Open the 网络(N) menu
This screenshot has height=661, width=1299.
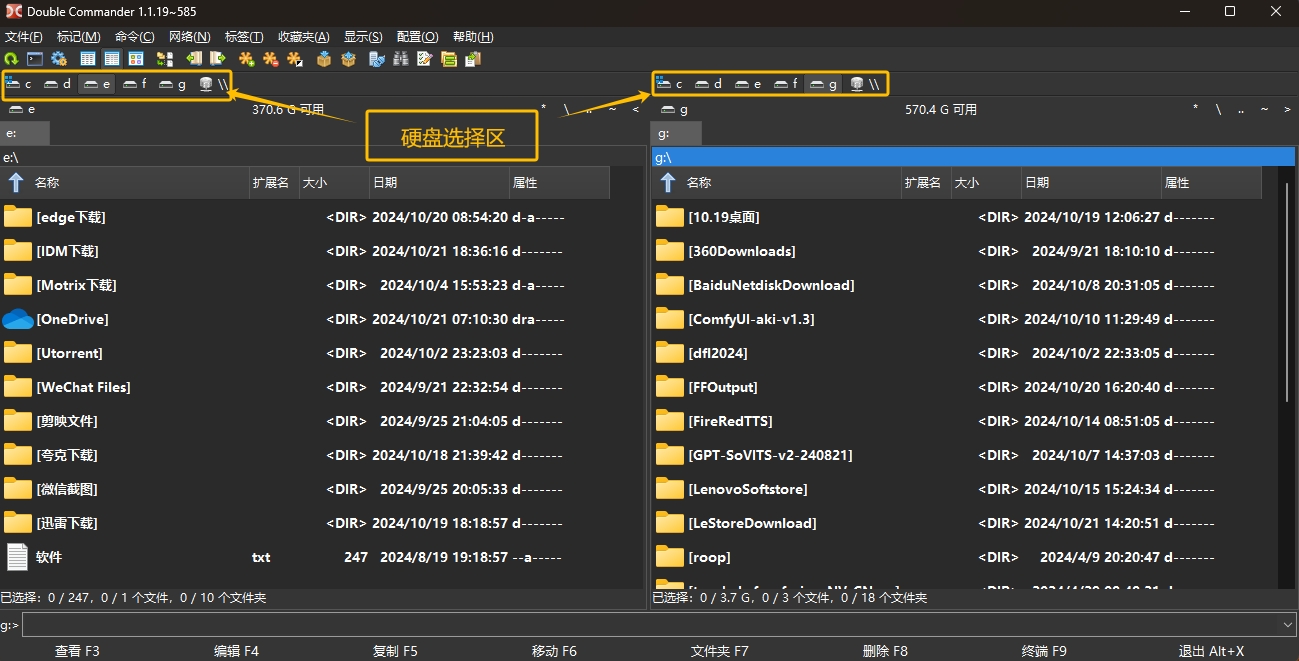190,37
